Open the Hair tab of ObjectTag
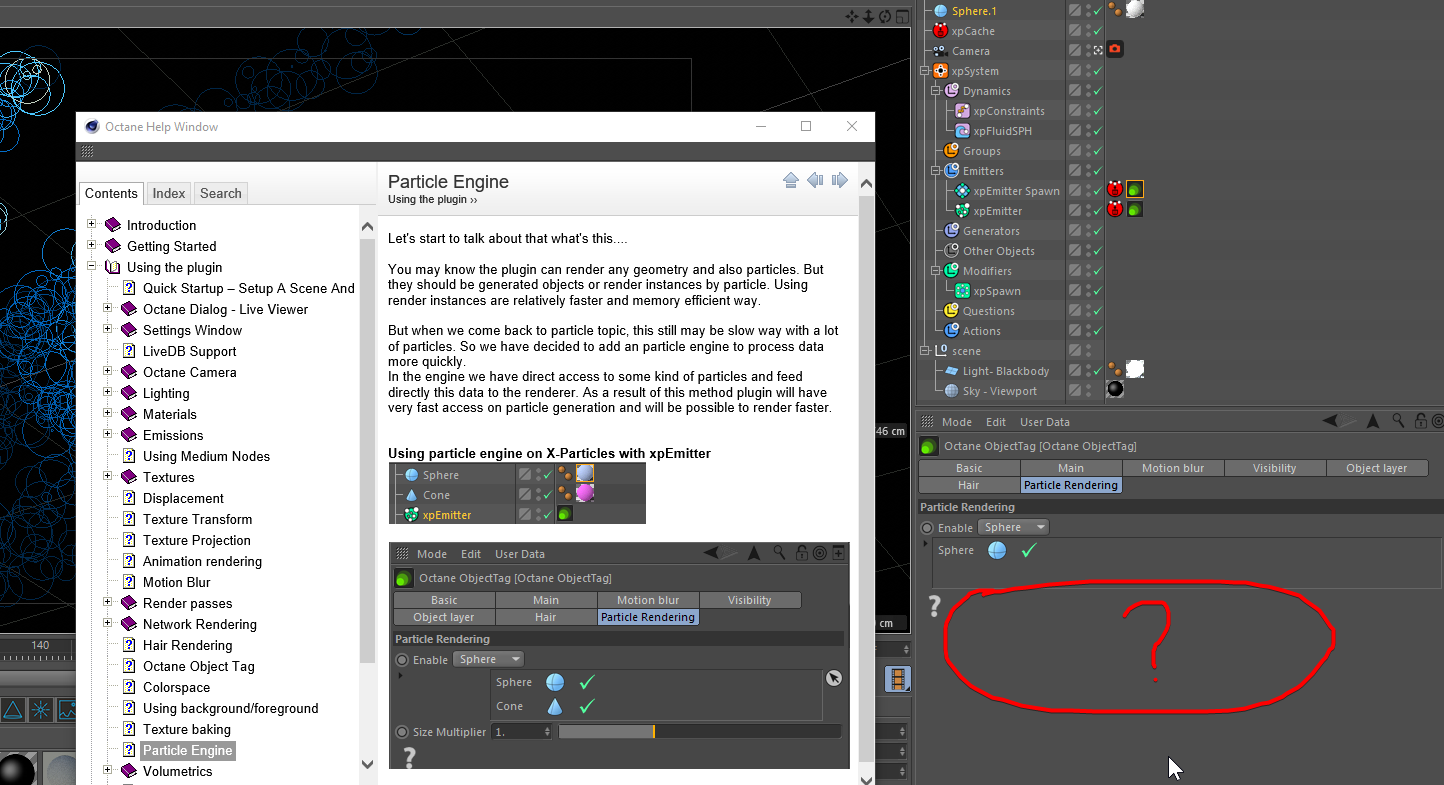Viewport: 1444px width, 785px height. pos(969,485)
